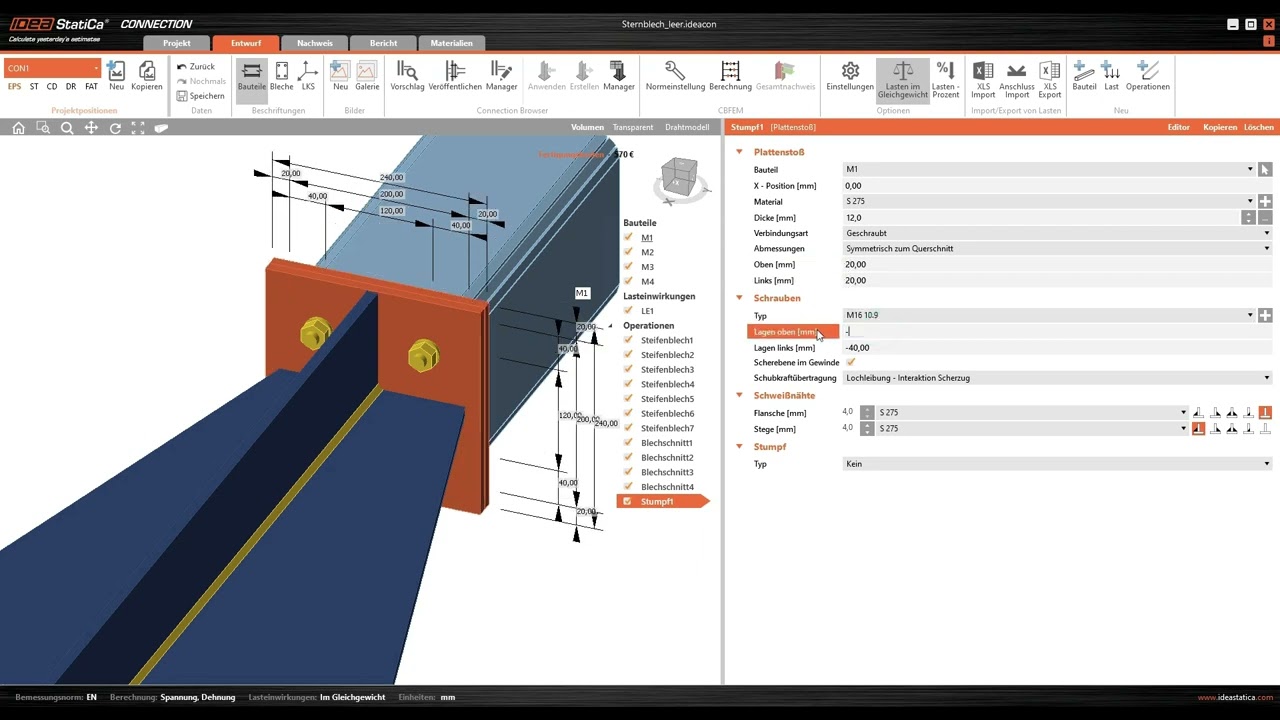The width and height of the screenshot is (1280, 720).
Task: Open the Galerie of pictures
Action: pos(367,75)
